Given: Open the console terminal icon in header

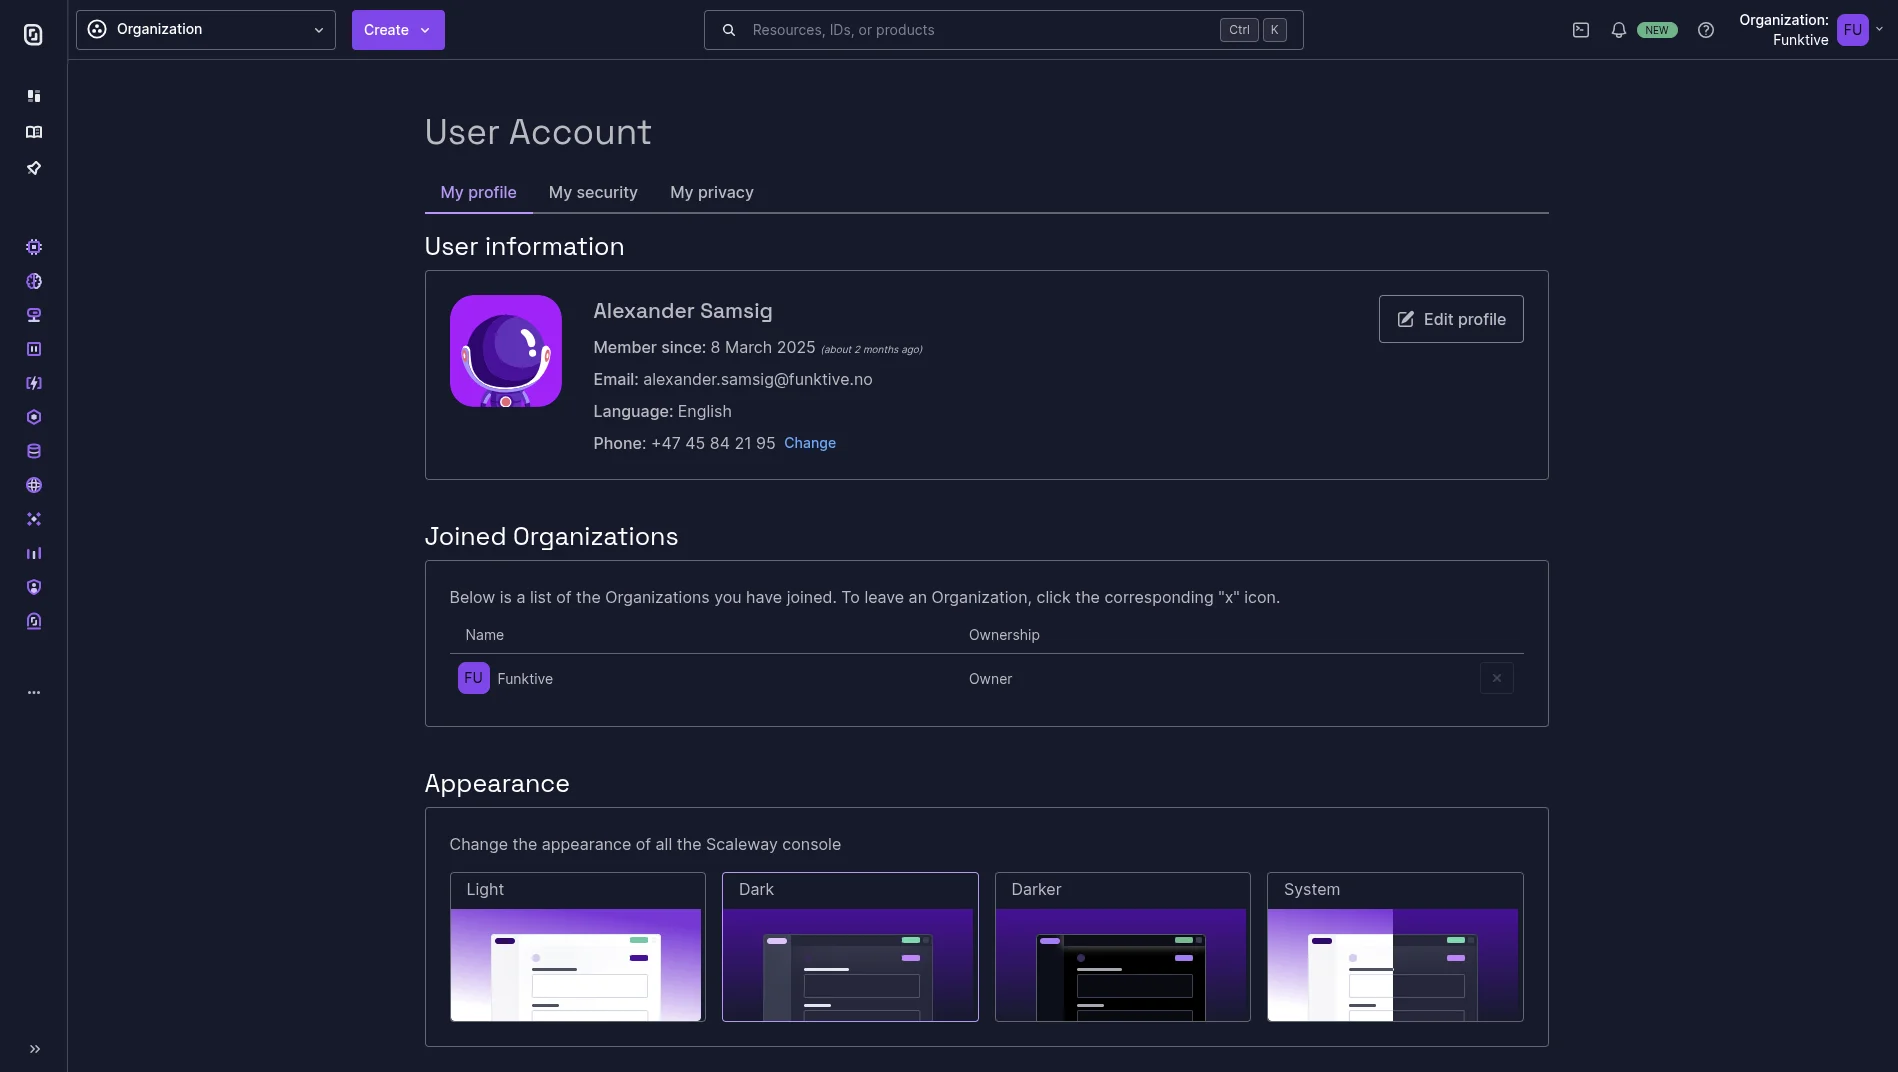Looking at the screenshot, I should (1581, 30).
